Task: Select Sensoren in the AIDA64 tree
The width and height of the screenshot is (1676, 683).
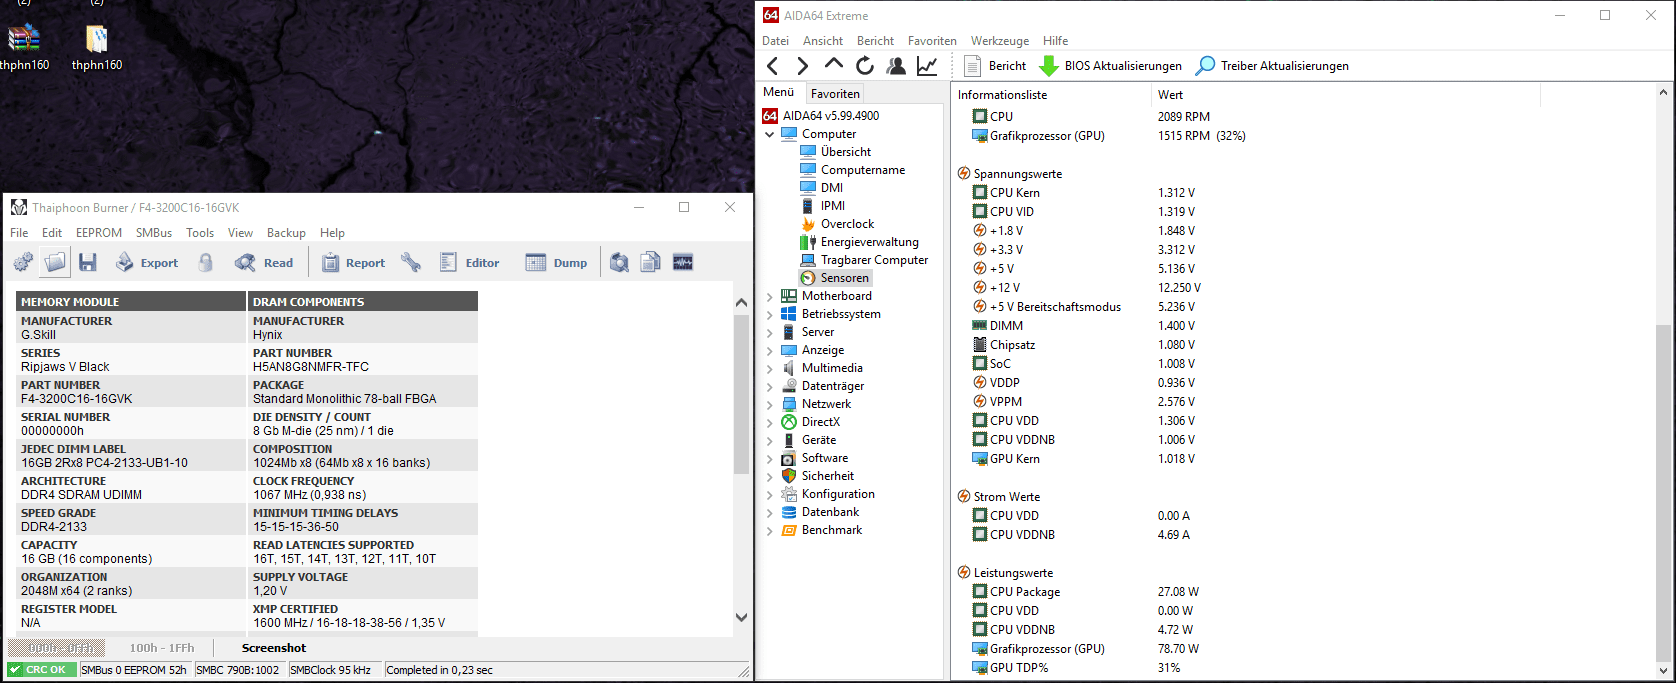Action: [x=835, y=278]
